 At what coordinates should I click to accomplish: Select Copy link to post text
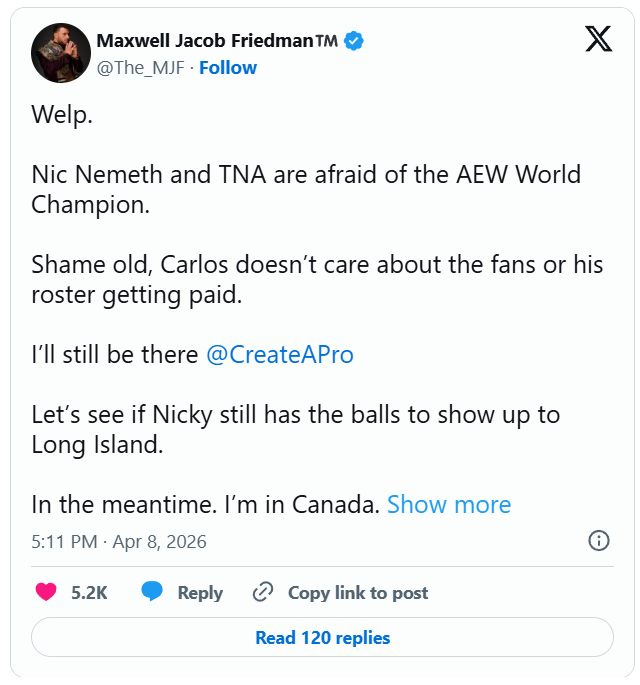pyautogui.click(x=358, y=593)
